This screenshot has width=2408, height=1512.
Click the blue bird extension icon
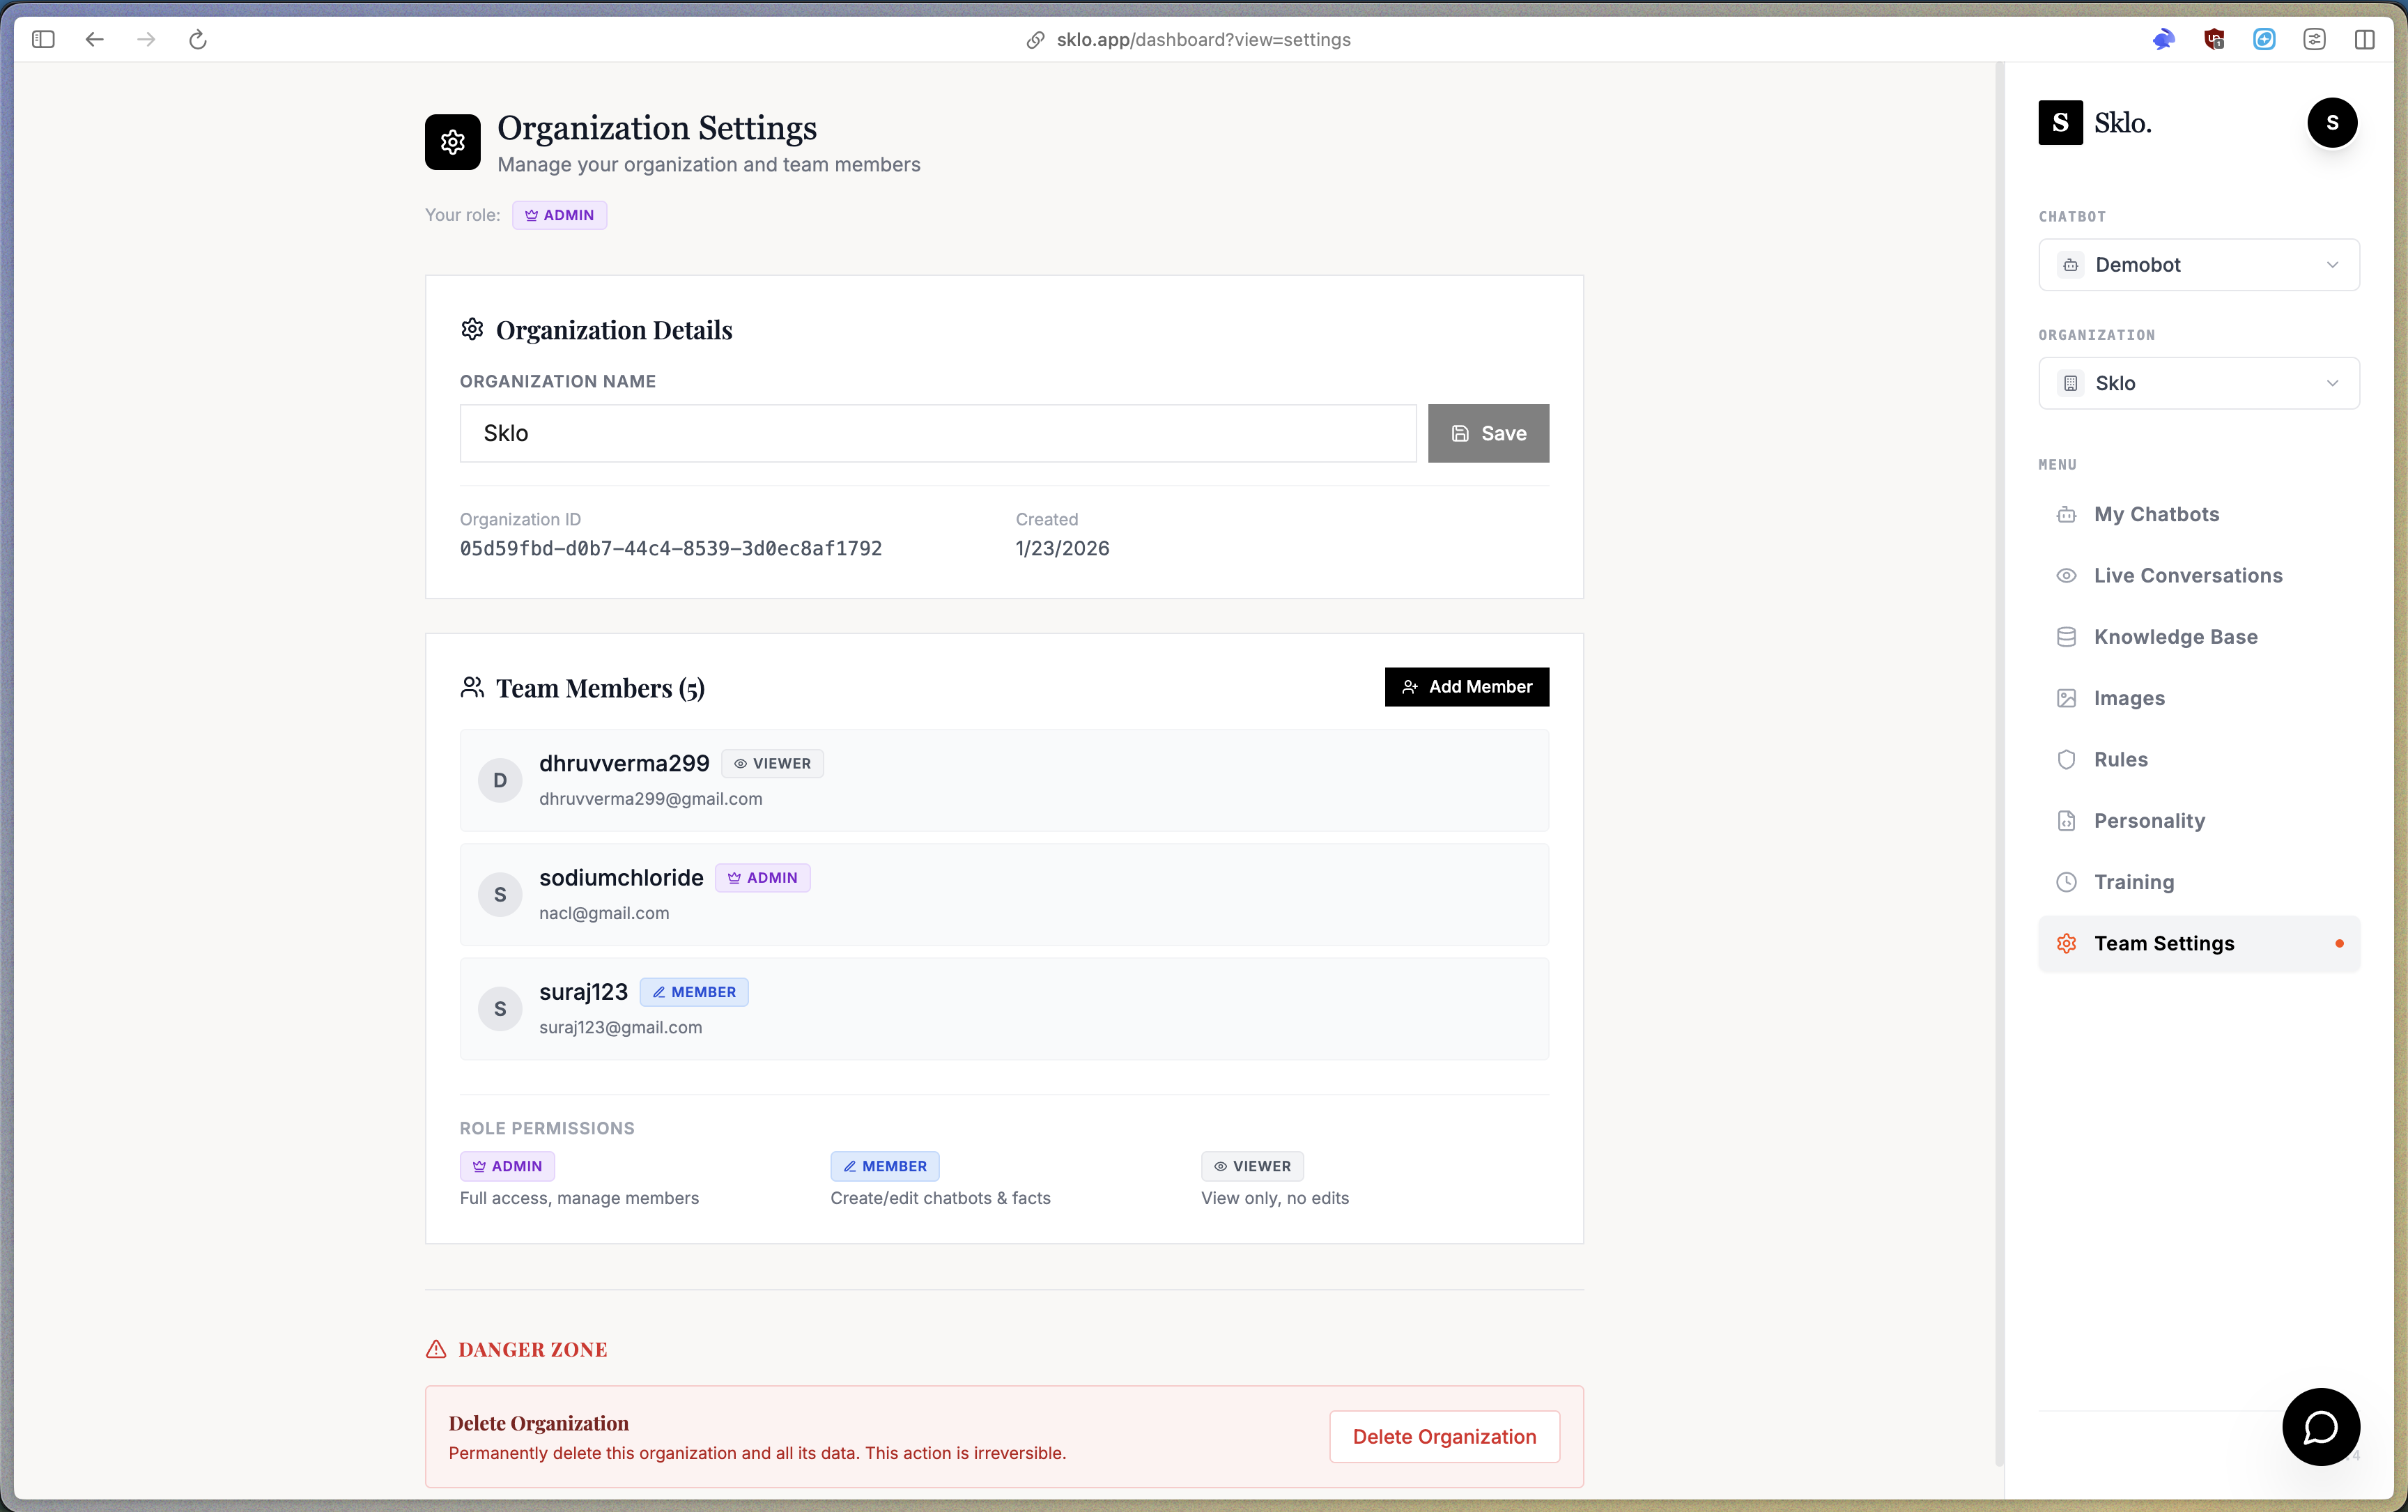pos(2163,40)
